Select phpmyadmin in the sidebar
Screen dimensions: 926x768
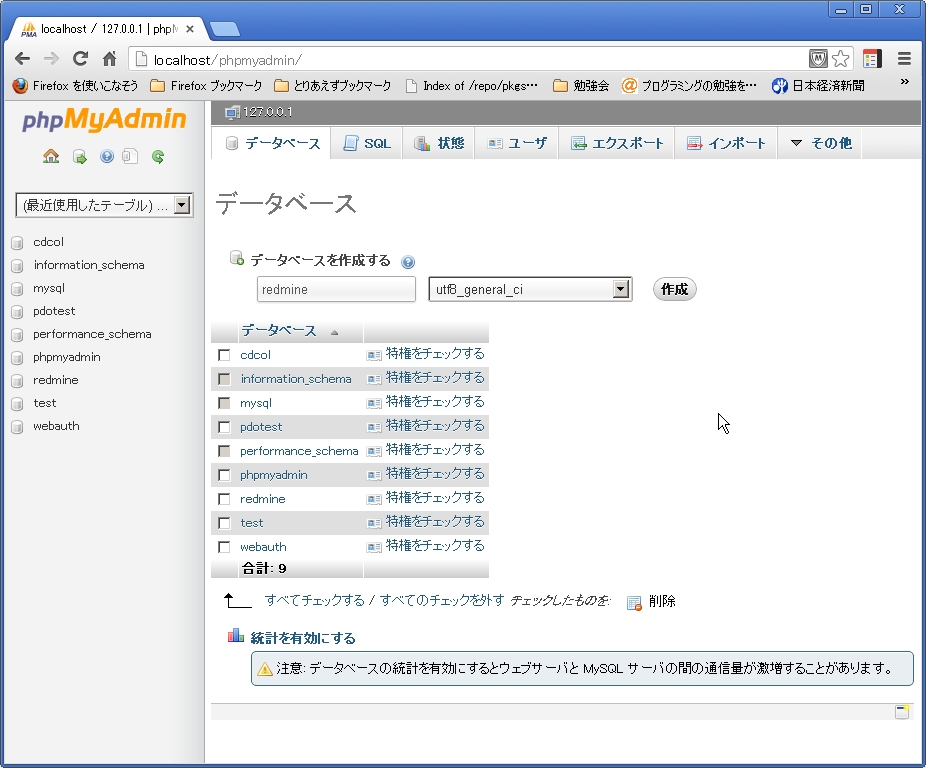67,357
